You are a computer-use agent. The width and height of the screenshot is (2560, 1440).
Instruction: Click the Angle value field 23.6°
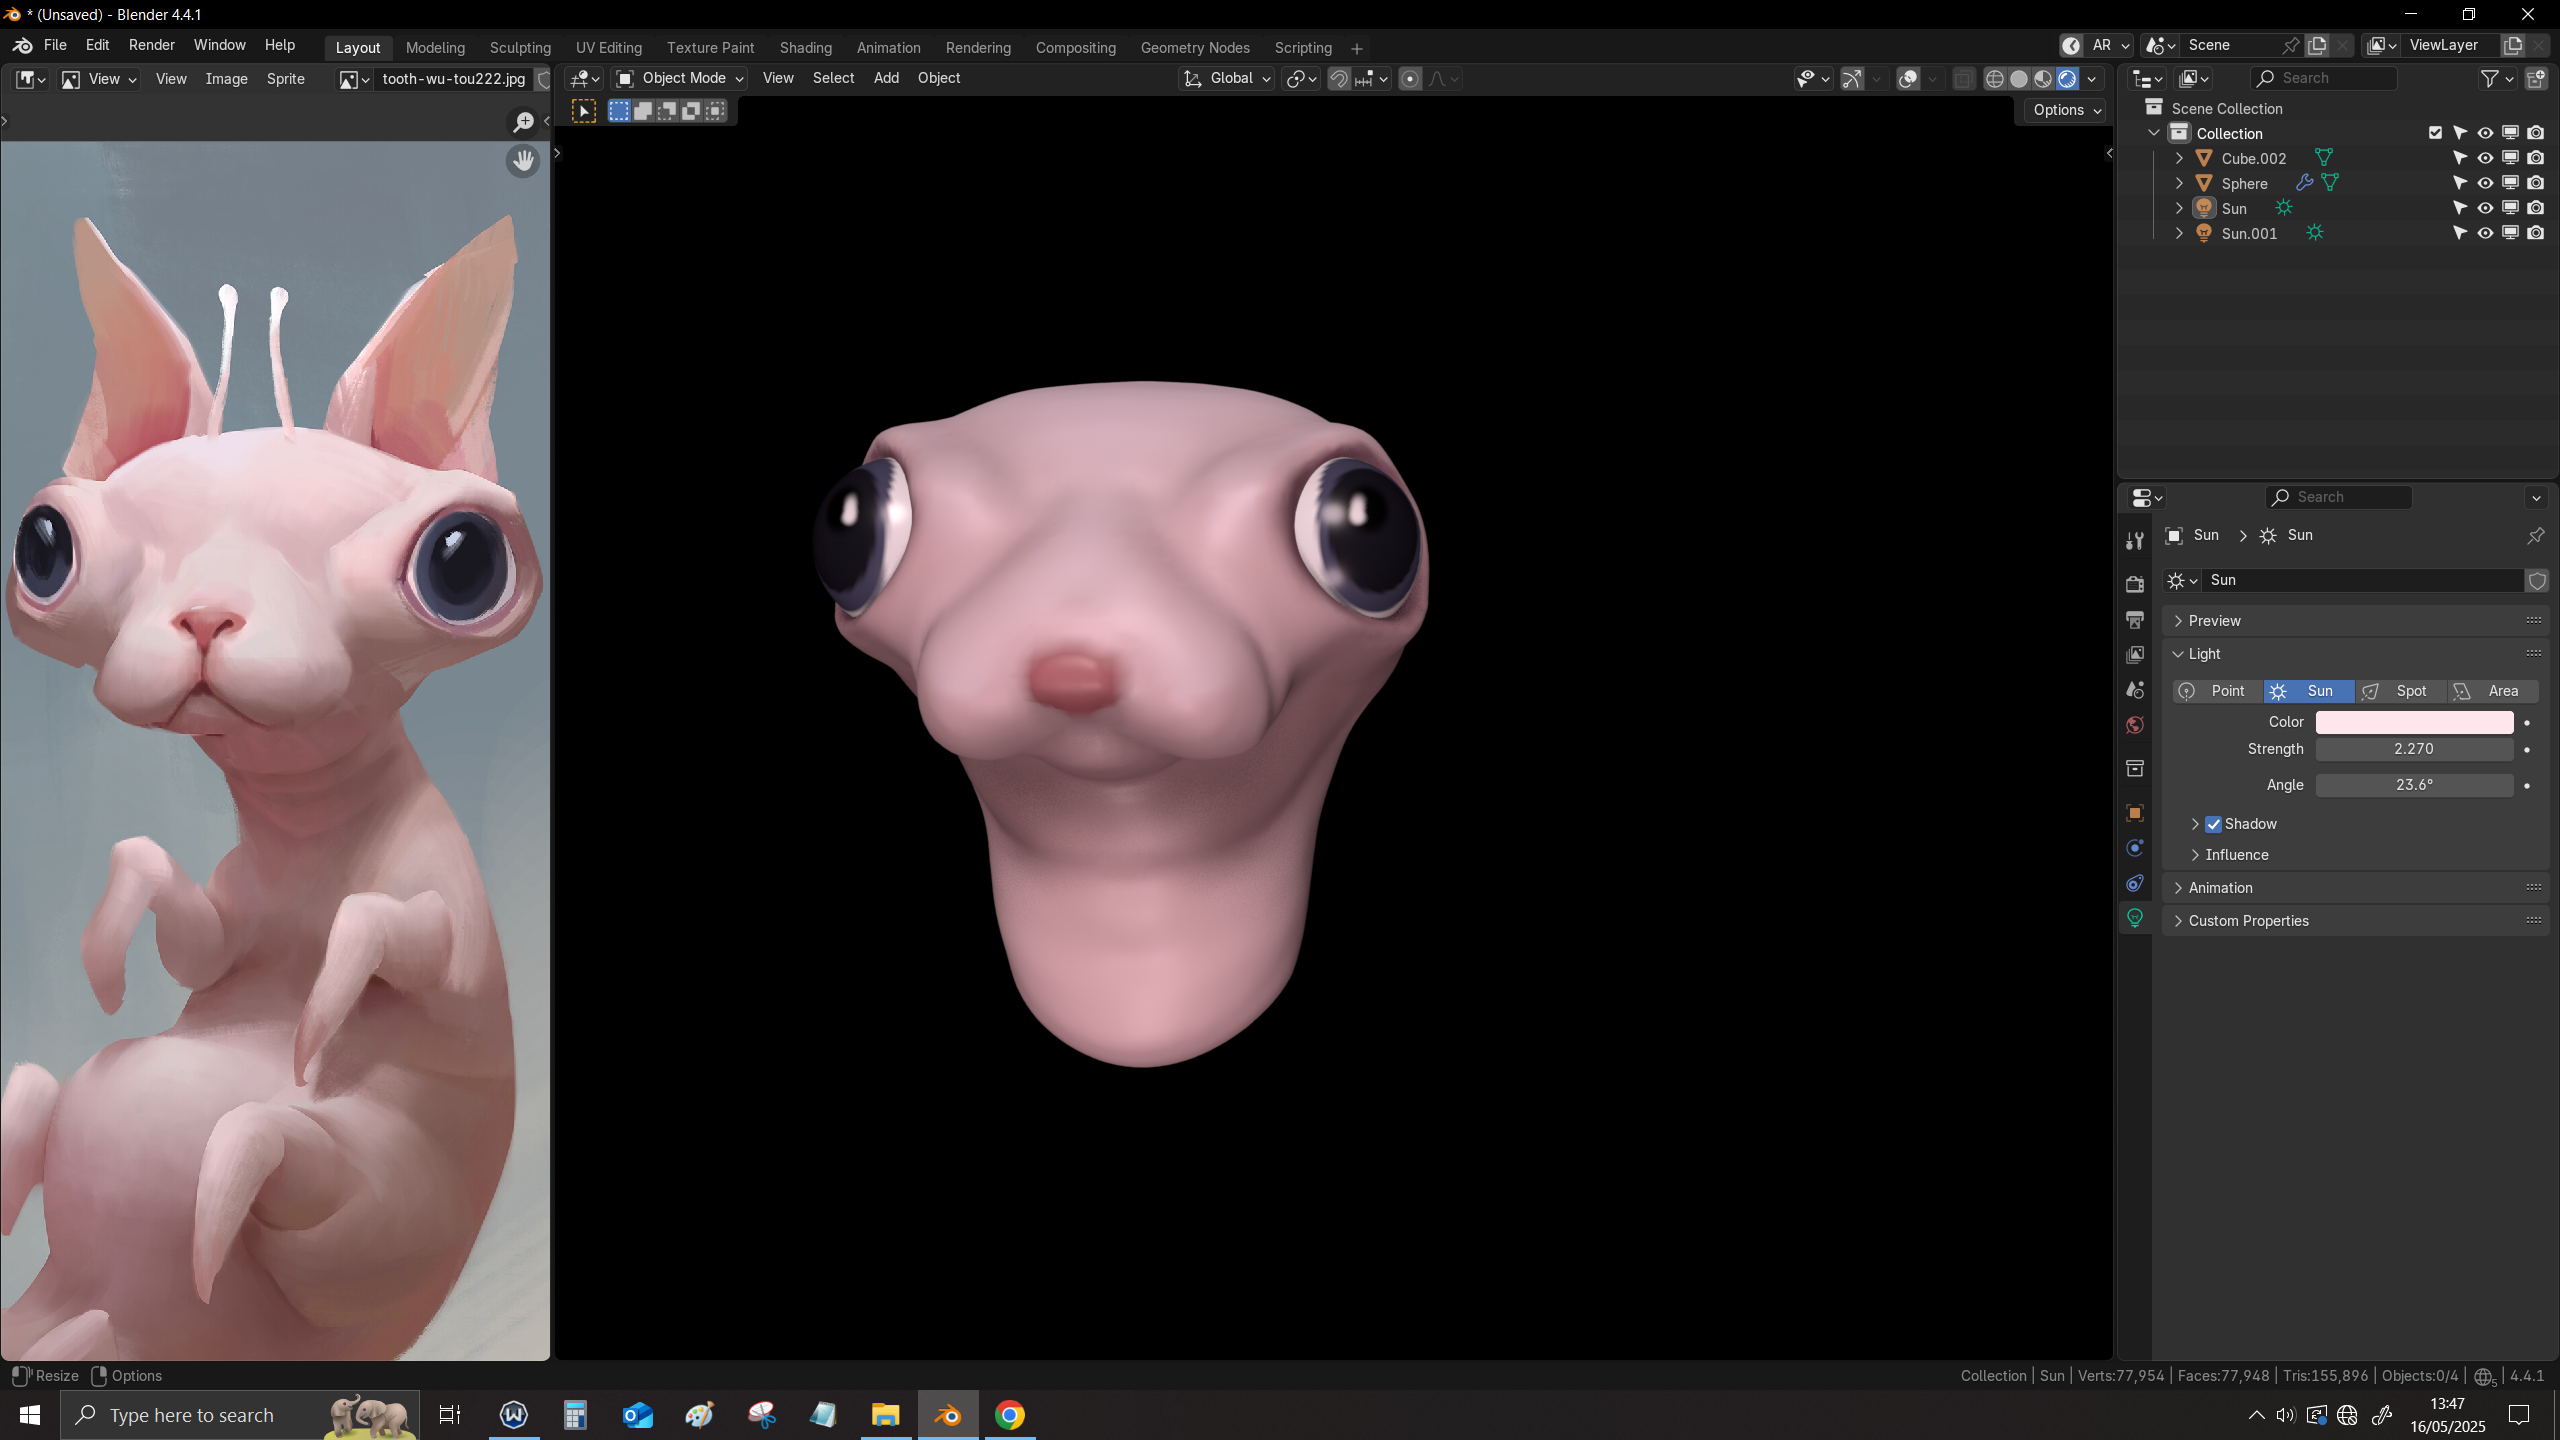click(x=2414, y=786)
